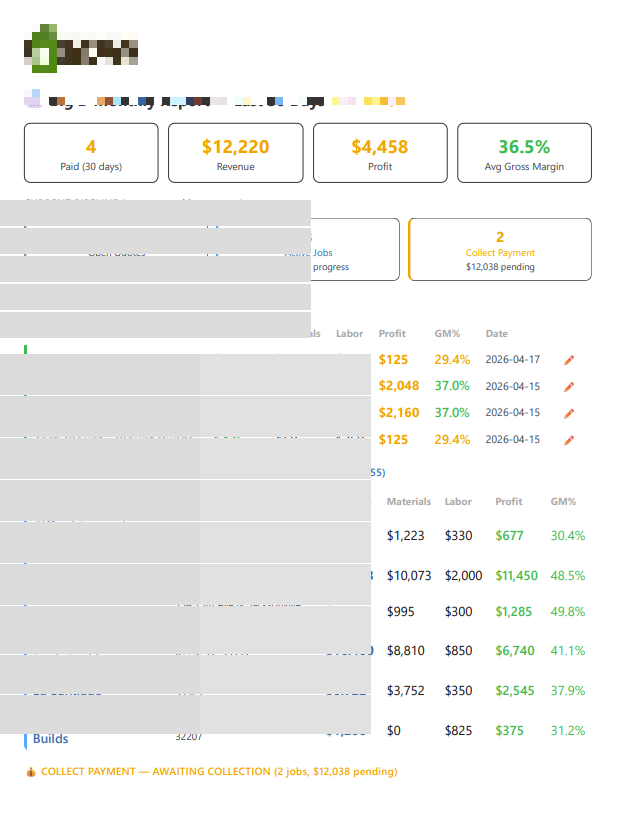Image resolution: width=623 pixels, height=818 pixels.
Task: Select the $4,458 Profit card
Action: (380, 152)
